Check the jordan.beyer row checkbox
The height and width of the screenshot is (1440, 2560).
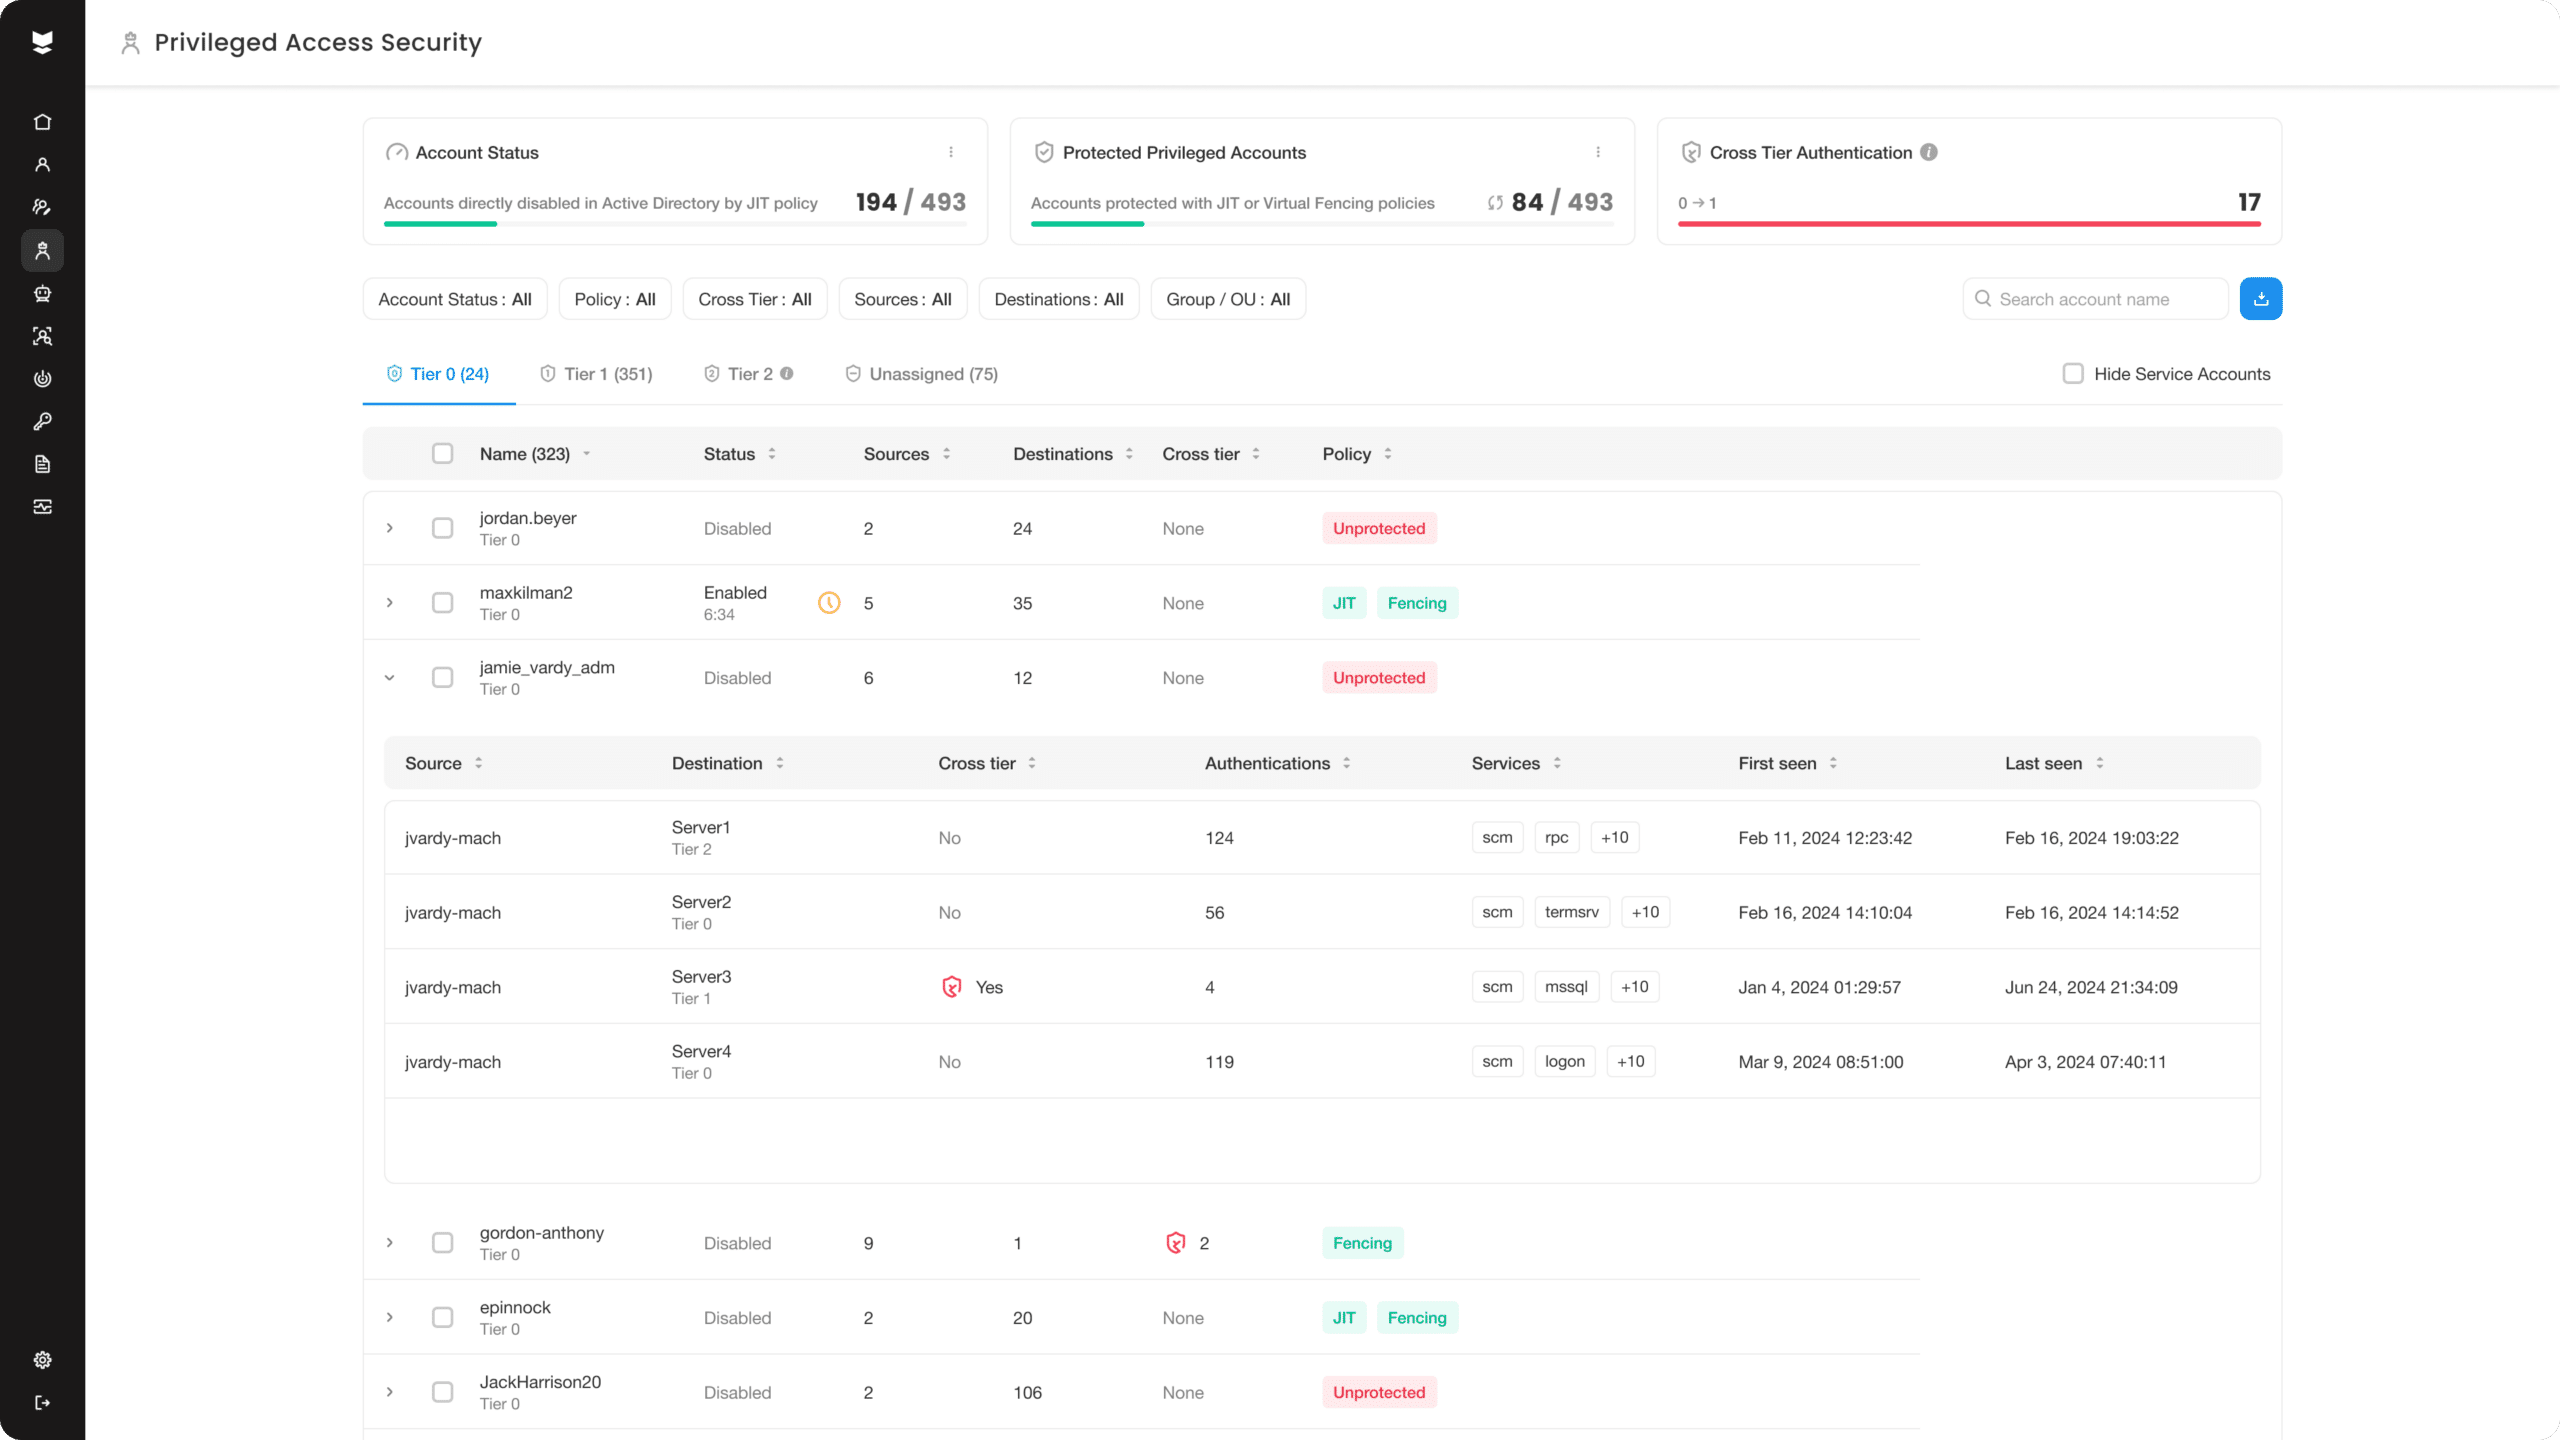click(x=442, y=528)
